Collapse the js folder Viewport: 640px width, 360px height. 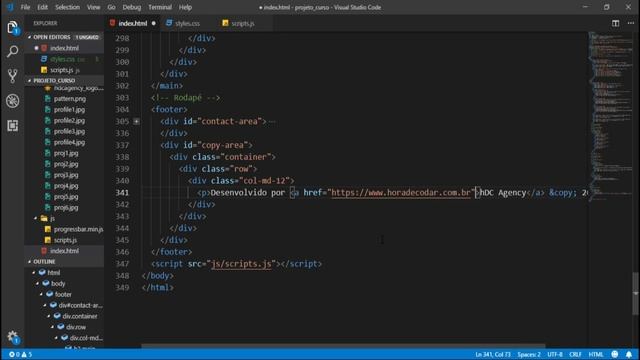pos(36,218)
